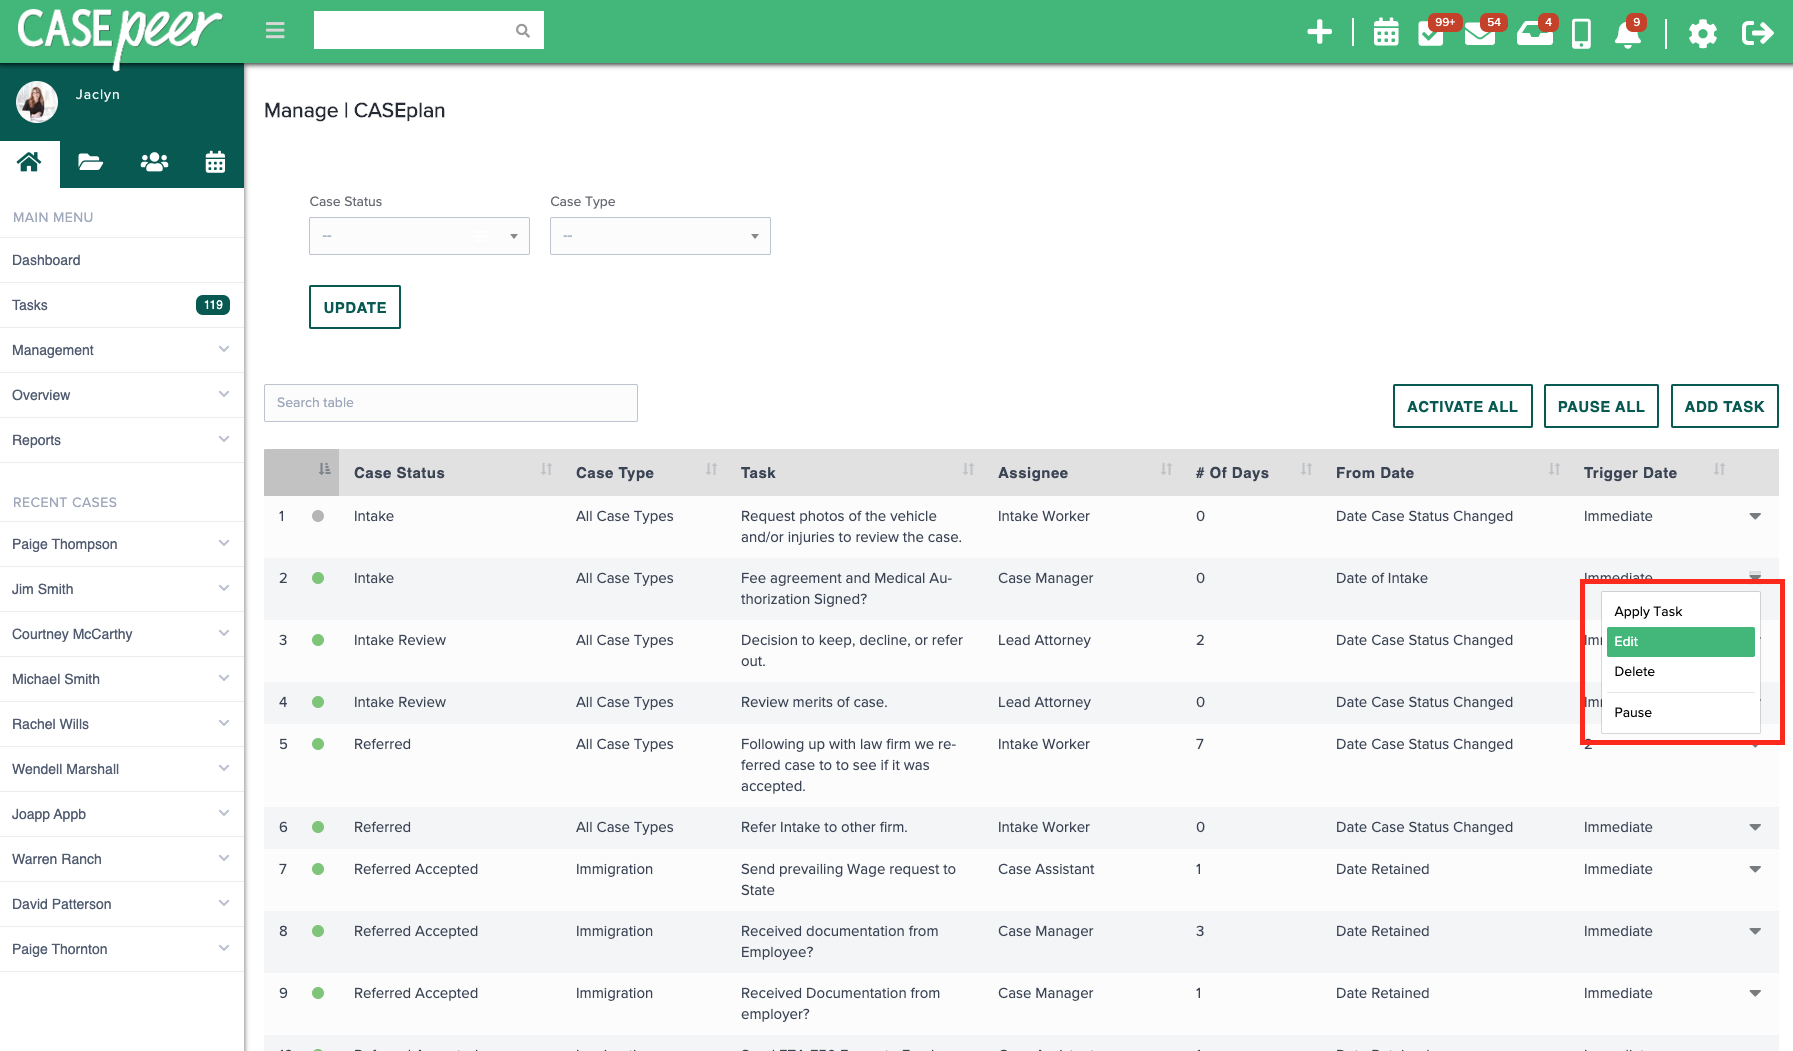This screenshot has height=1051, width=1793.
Task: Open the Case Type dropdown
Action: click(x=659, y=236)
